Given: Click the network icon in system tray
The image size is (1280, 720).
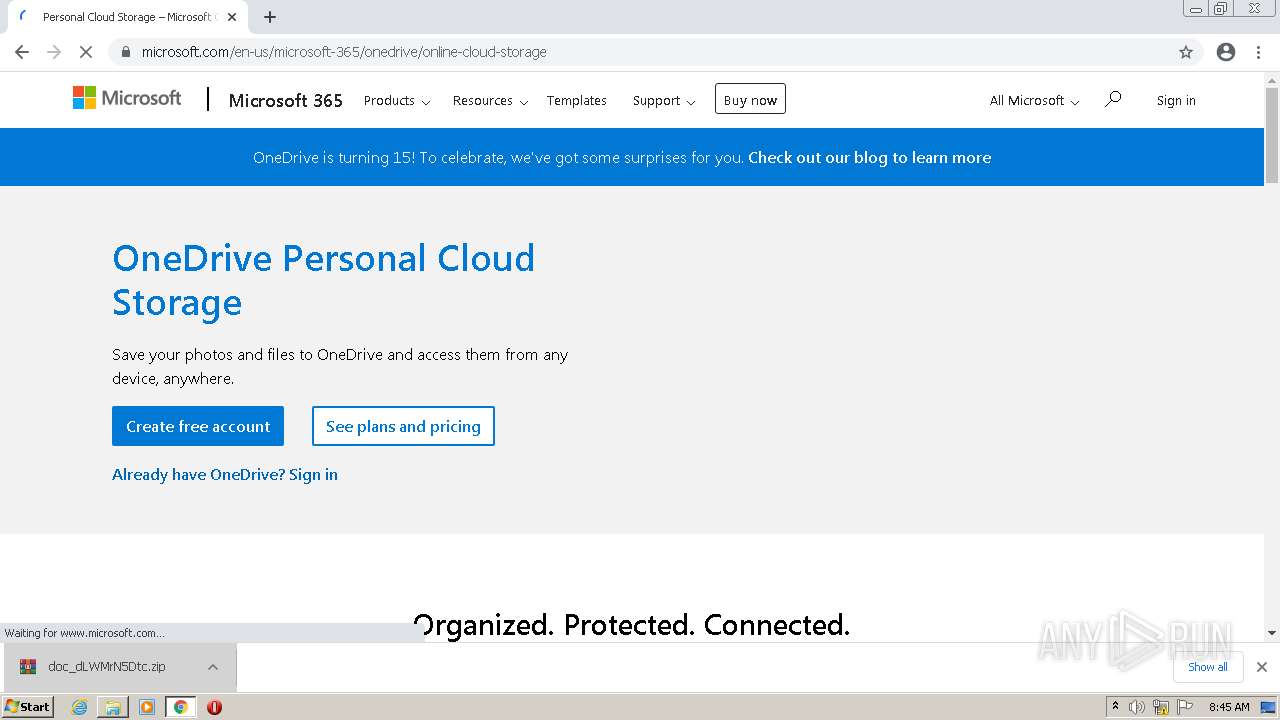Looking at the screenshot, I should coord(1161,707).
